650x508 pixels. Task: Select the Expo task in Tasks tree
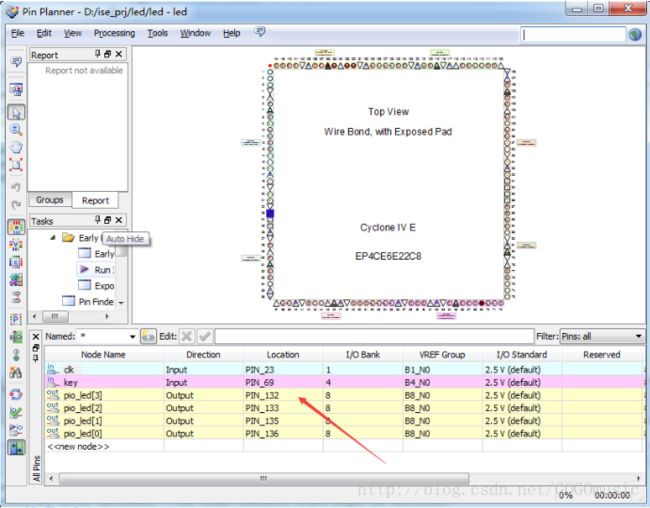[96, 286]
